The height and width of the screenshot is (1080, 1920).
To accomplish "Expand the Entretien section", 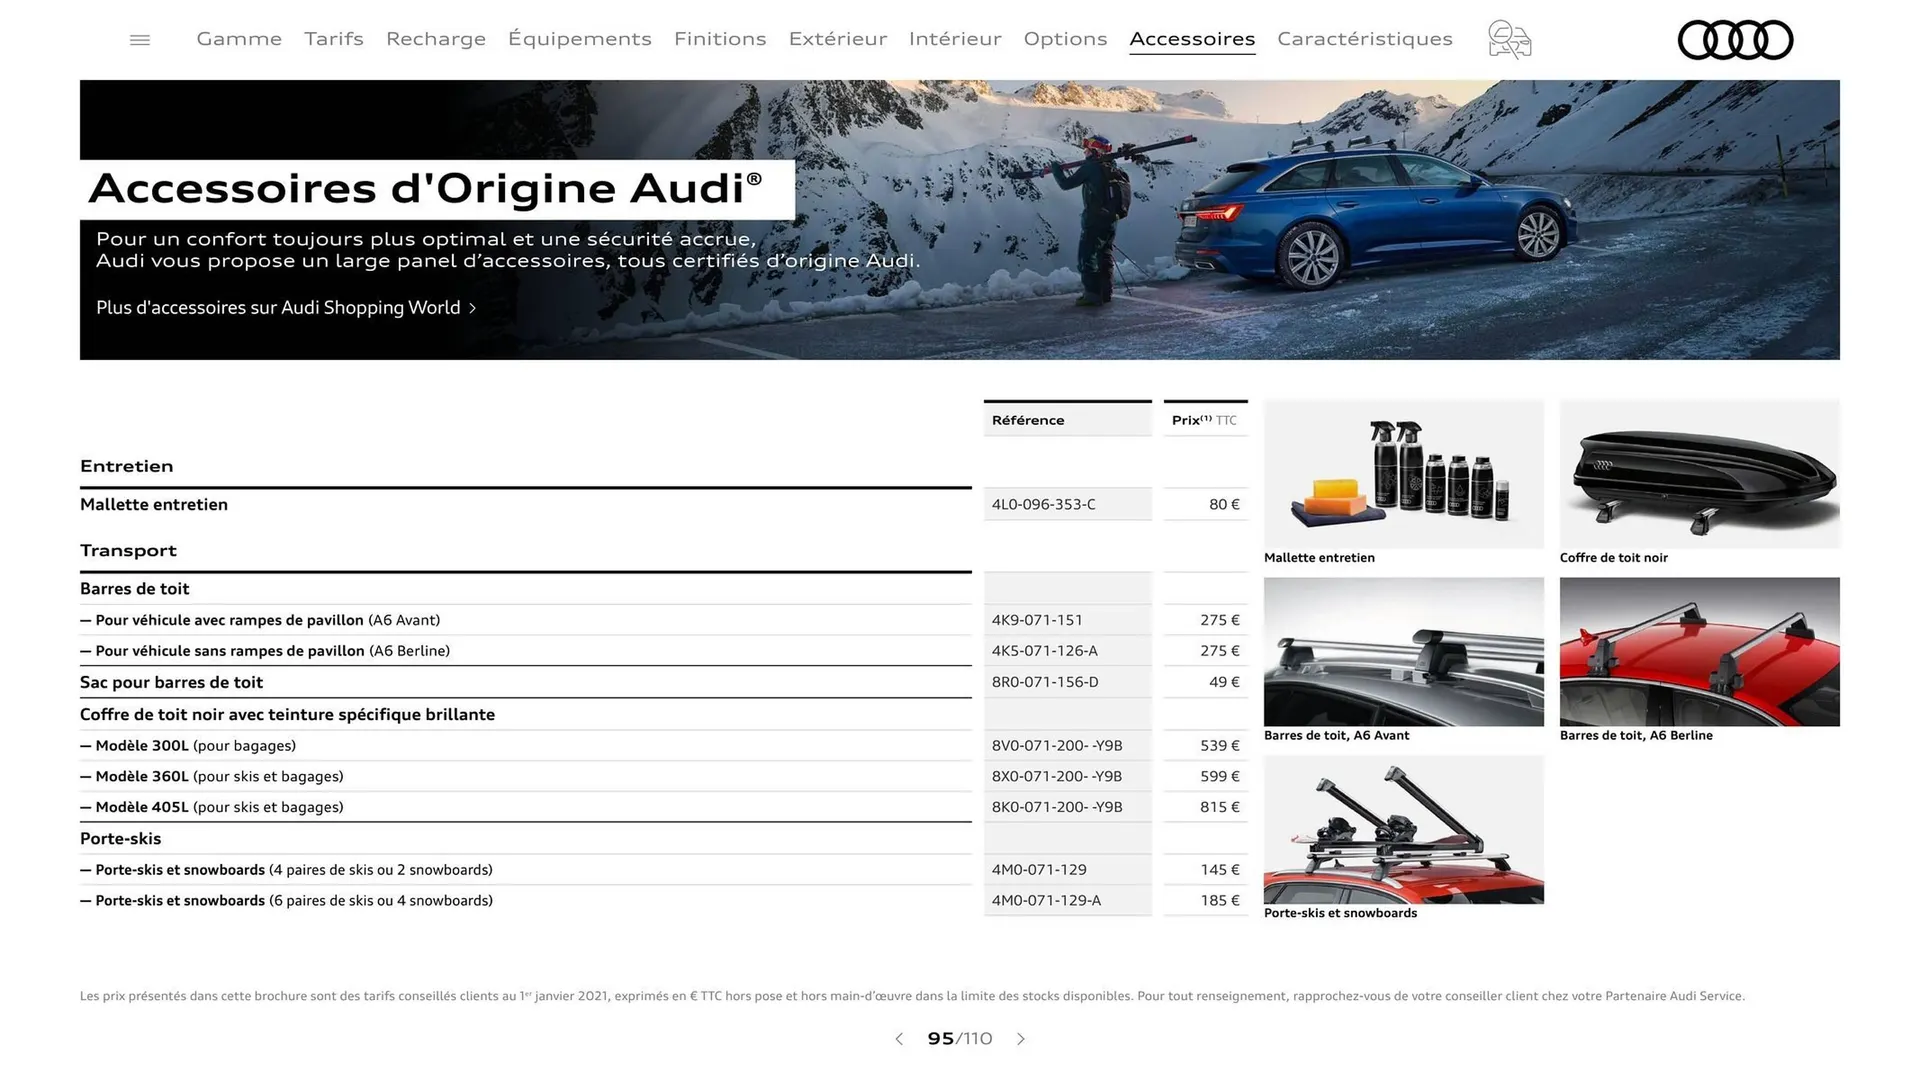I will [x=126, y=466].
